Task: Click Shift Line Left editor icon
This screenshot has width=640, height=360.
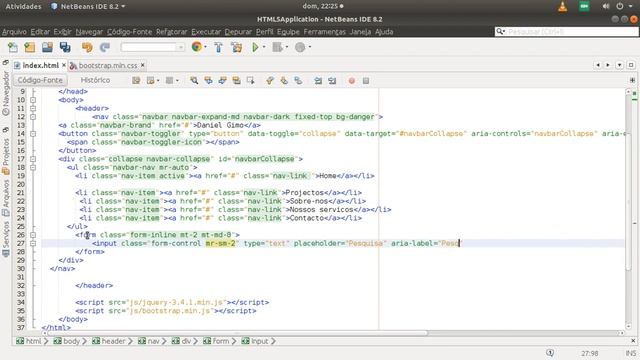Action: [318, 80]
